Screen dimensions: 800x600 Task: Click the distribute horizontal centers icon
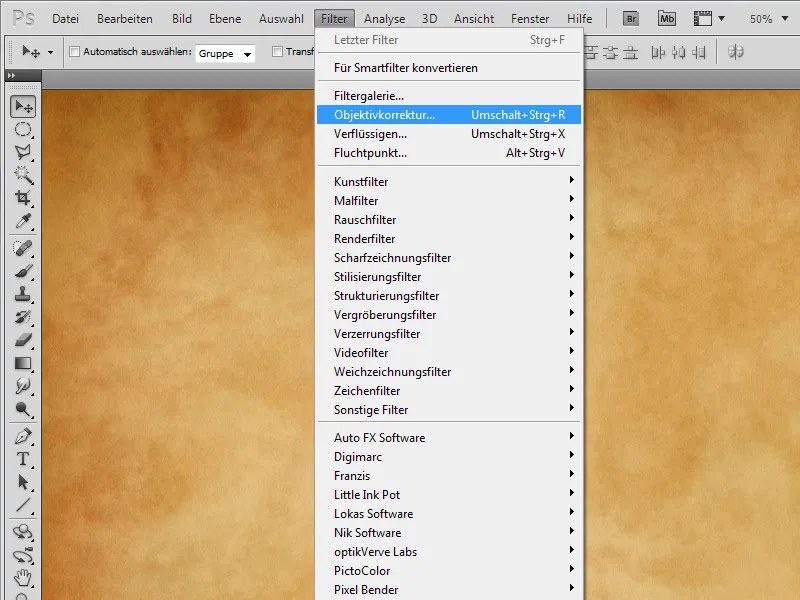[x=678, y=52]
